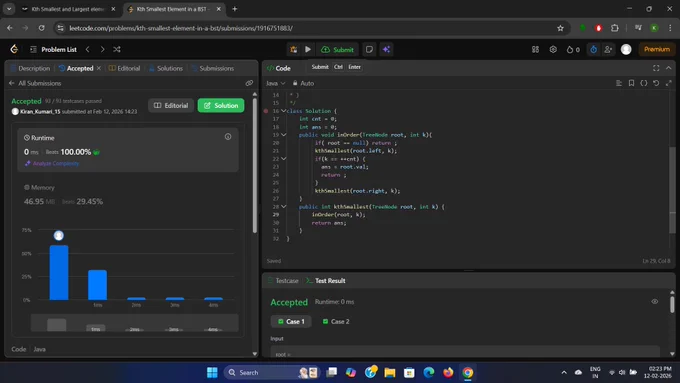The image size is (680, 383).
Task: Collapse the kthSmallest method fold at line 28
Action: (284, 206)
